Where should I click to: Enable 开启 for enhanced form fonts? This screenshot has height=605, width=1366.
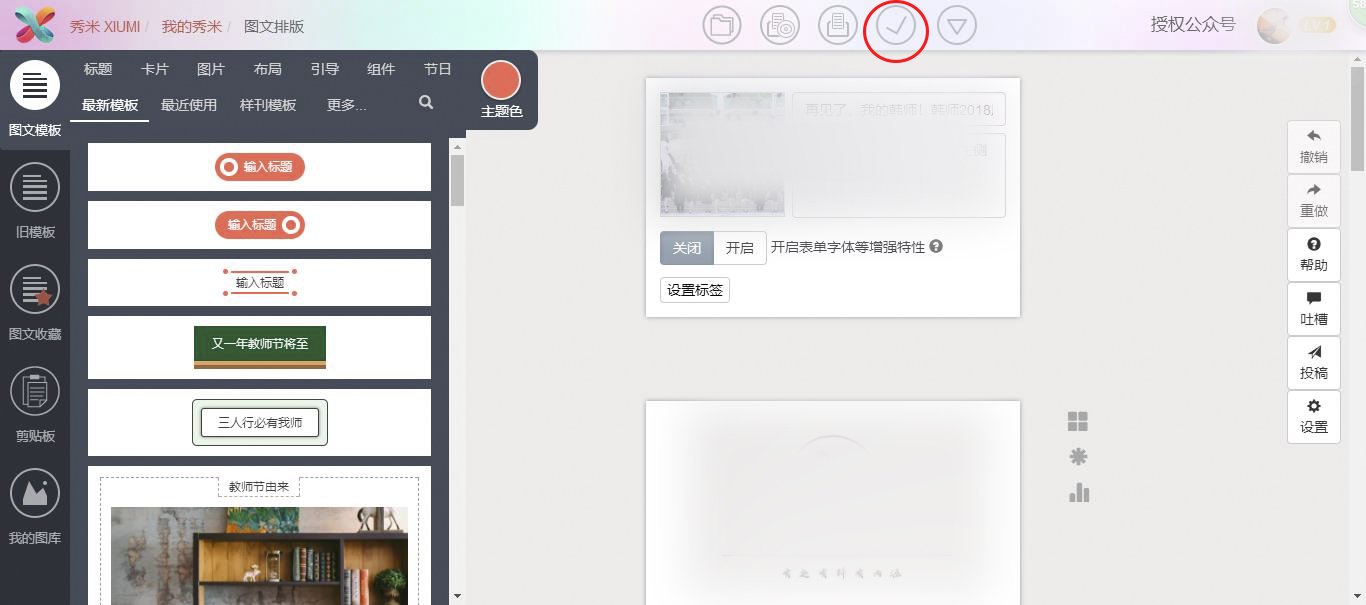740,247
